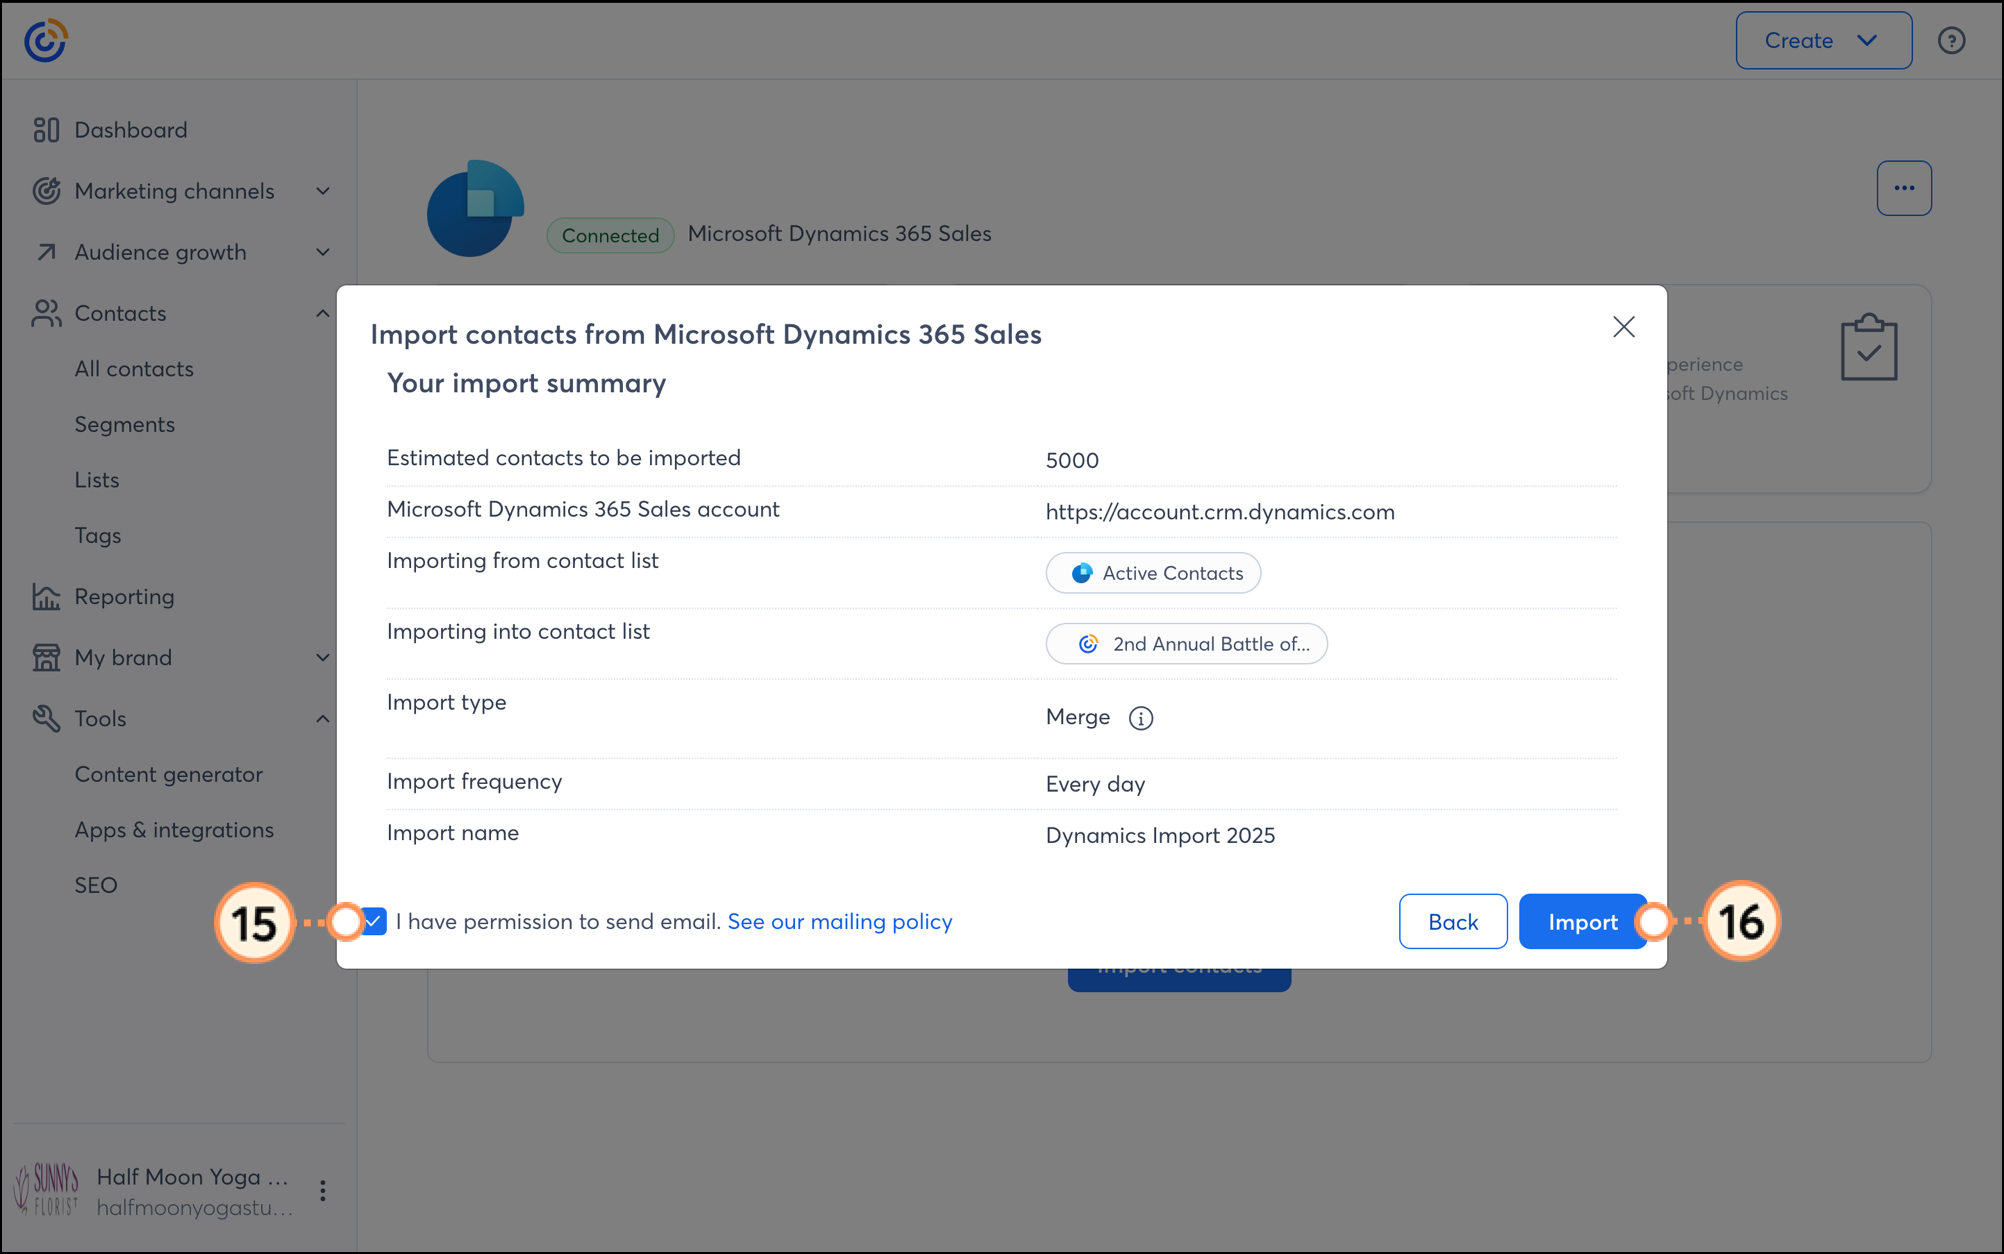Viewport: 2004px width, 1254px height.
Task: Click the Back button
Action: [1453, 921]
